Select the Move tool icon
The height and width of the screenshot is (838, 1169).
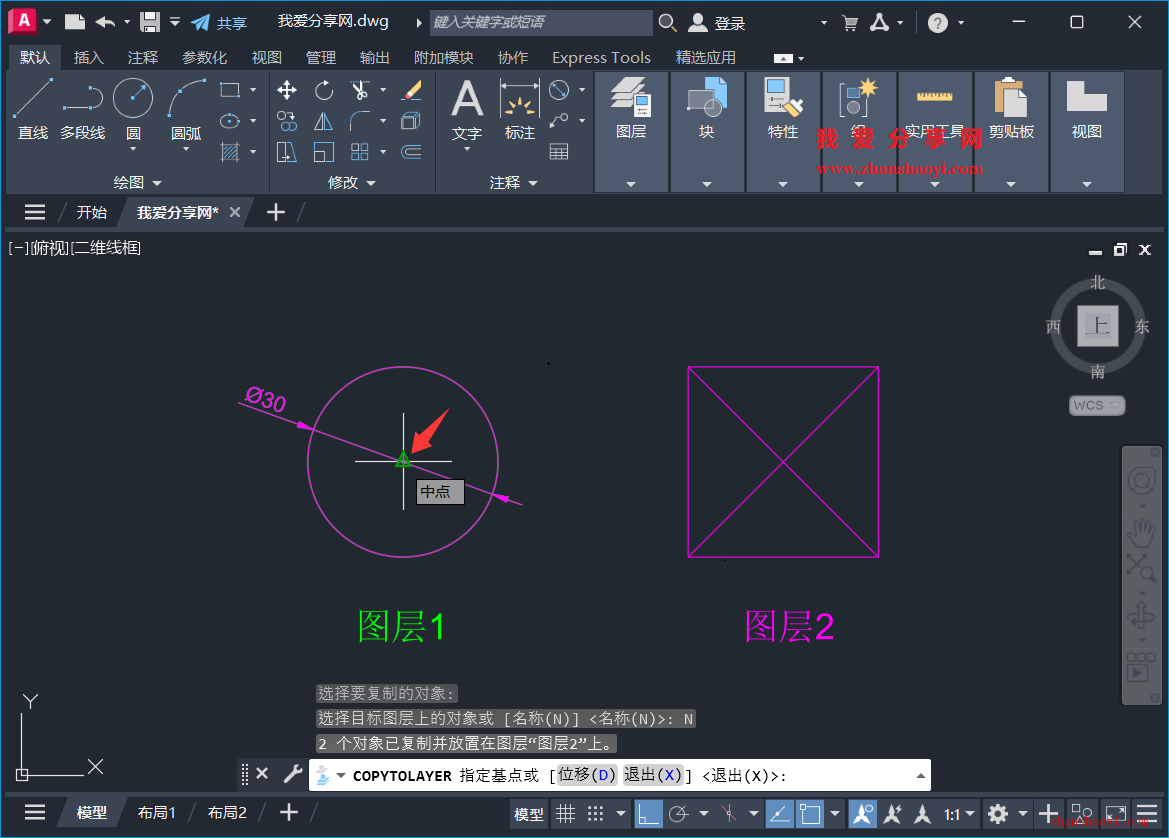coord(287,90)
